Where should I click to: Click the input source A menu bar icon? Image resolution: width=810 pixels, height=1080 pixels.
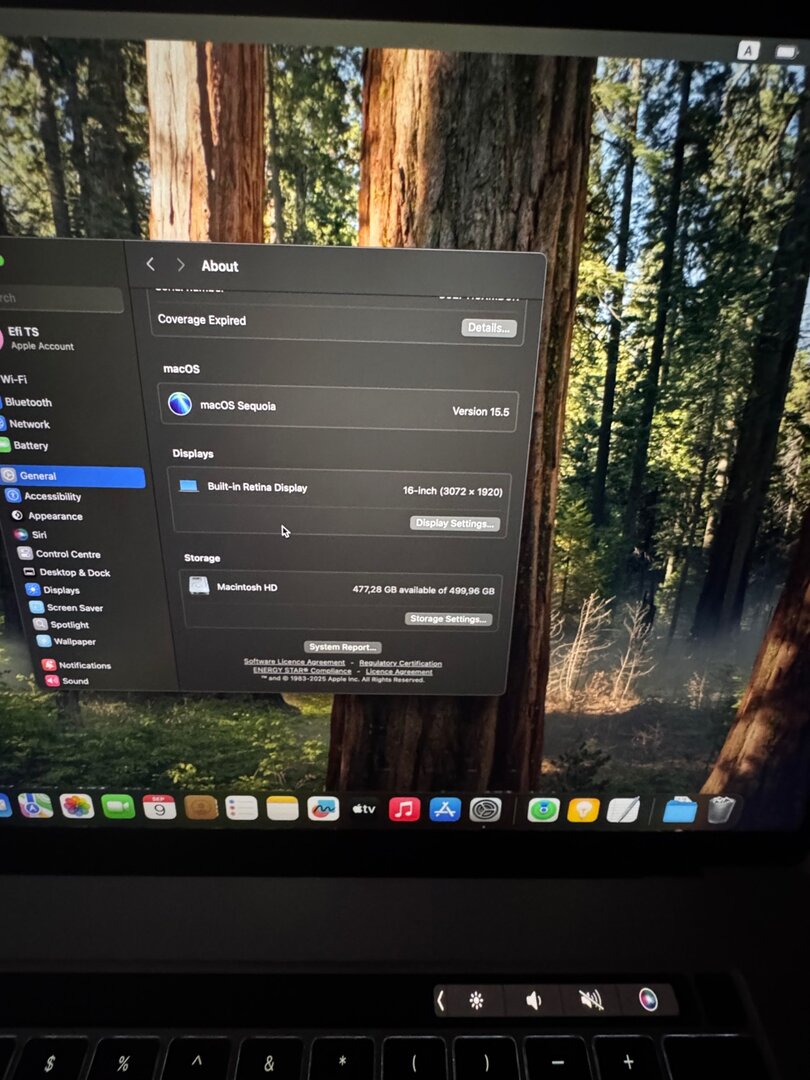pyautogui.click(x=748, y=50)
